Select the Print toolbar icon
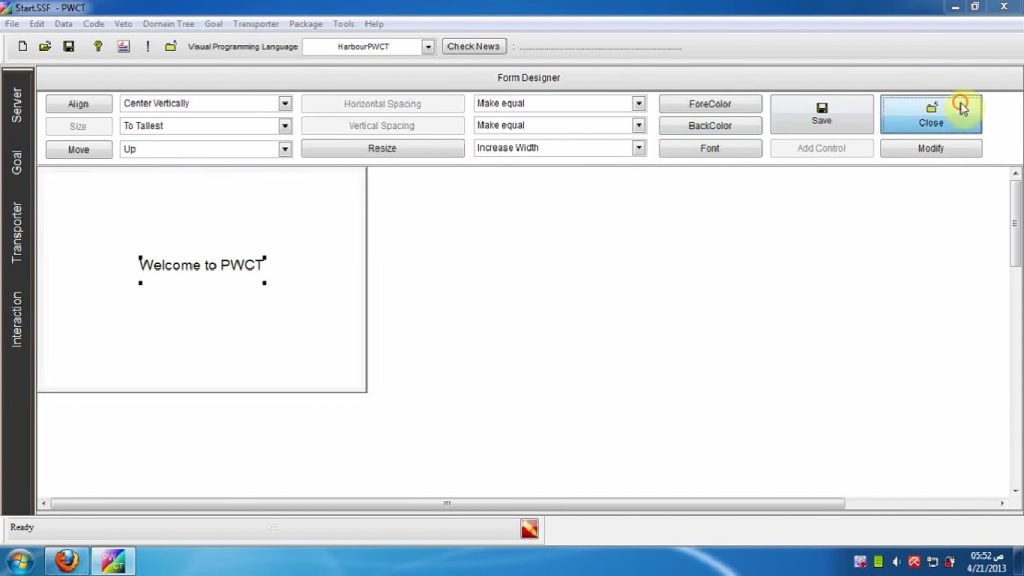 [x=123, y=45]
